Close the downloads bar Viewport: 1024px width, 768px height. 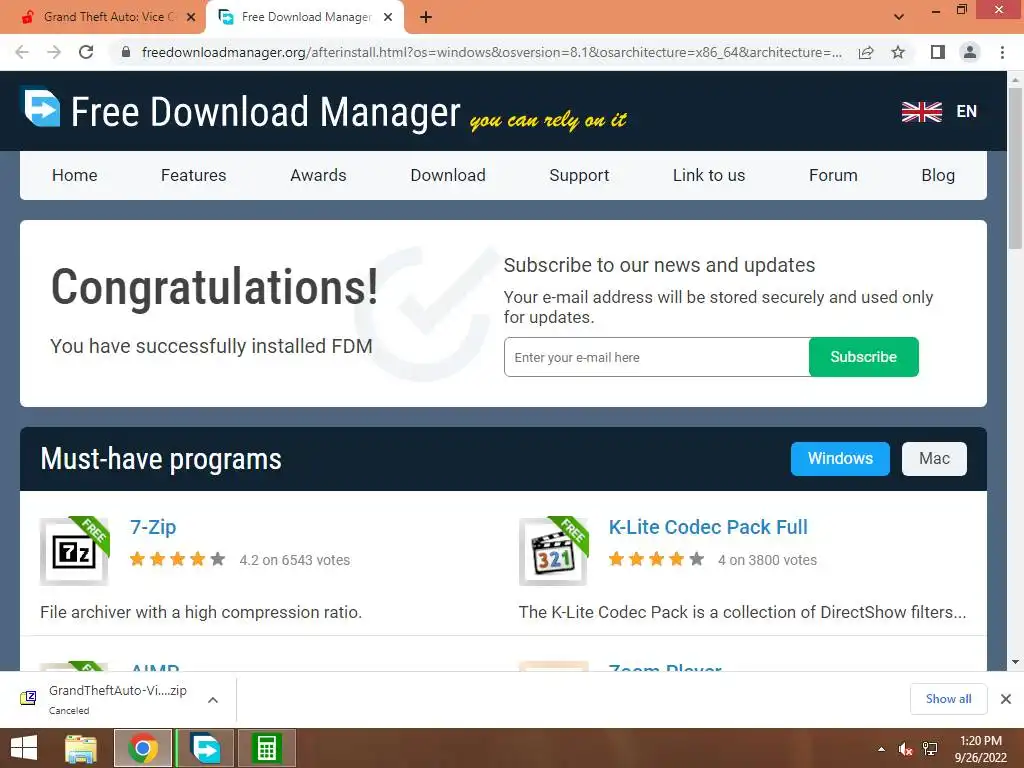tap(1006, 699)
